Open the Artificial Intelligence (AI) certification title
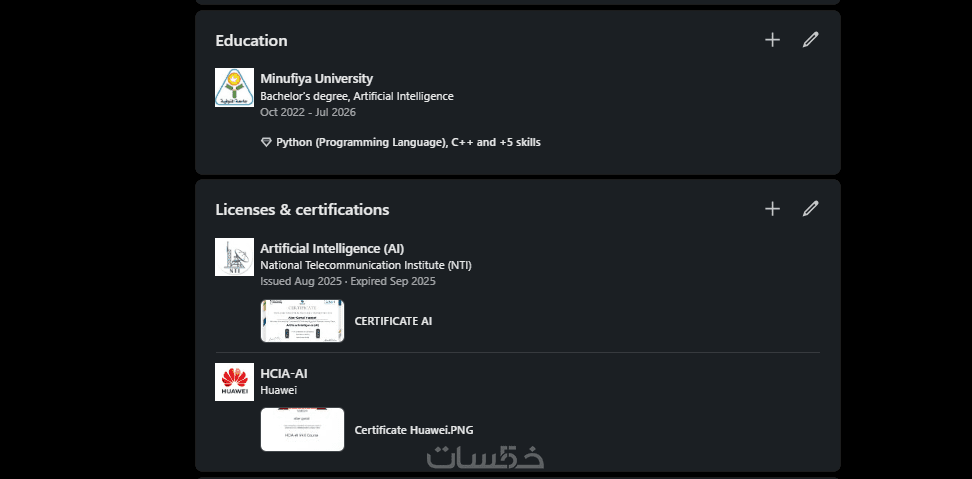972x479 pixels. click(x=332, y=248)
